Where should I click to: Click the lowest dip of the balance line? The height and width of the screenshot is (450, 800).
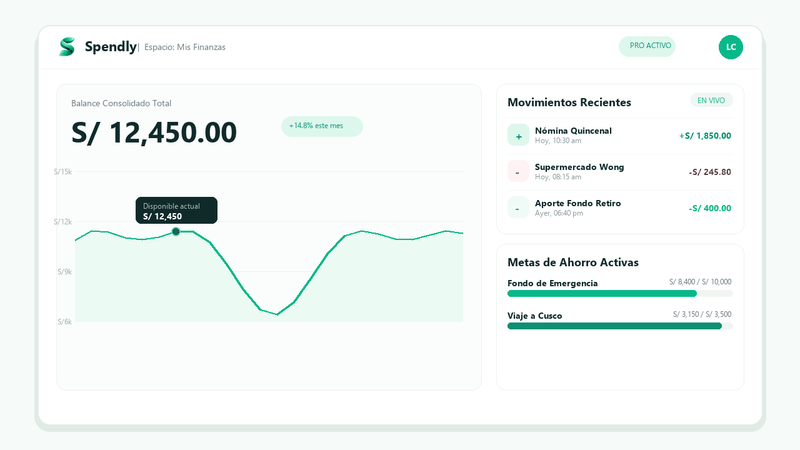(x=277, y=314)
